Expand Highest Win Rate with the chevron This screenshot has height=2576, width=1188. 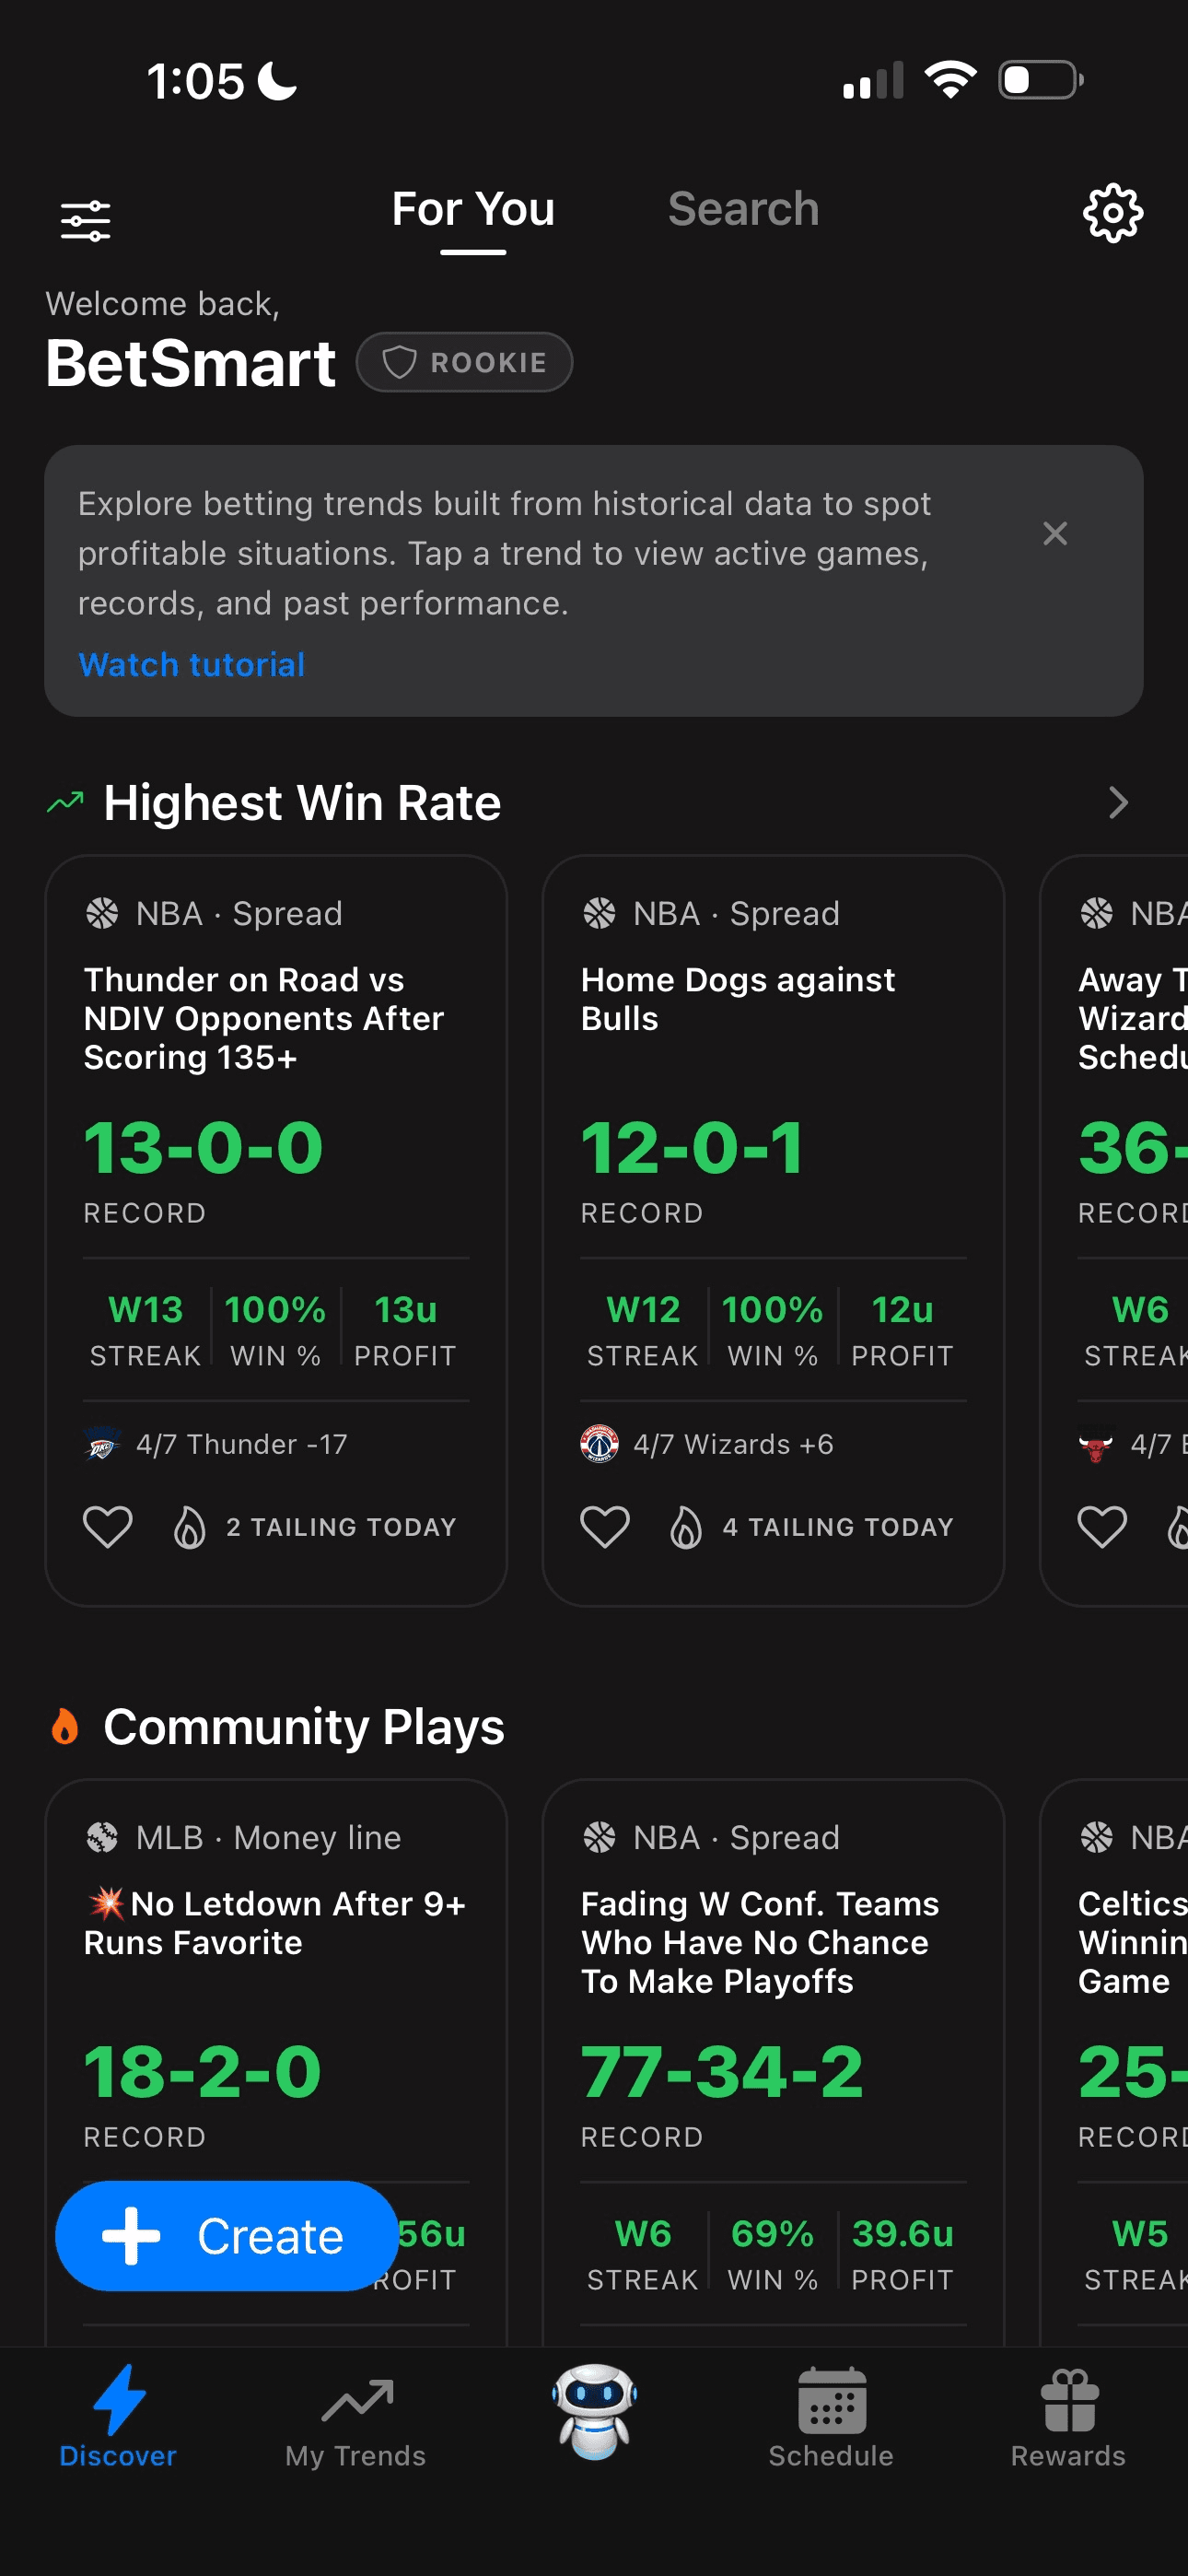(x=1117, y=802)
